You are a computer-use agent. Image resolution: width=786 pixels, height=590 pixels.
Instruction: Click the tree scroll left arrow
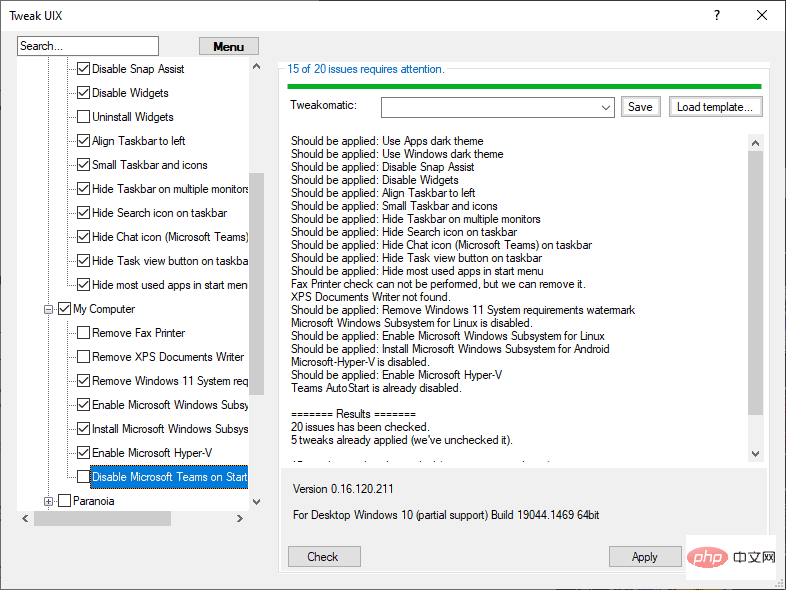25,518
